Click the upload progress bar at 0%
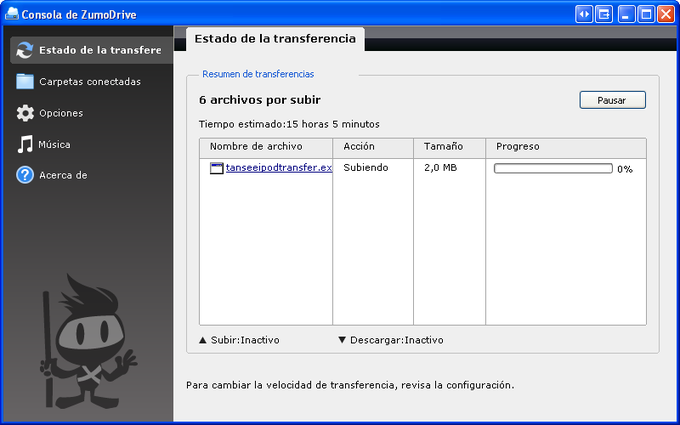The height and width of the screenshot is (425, 680). pos(553,168)
